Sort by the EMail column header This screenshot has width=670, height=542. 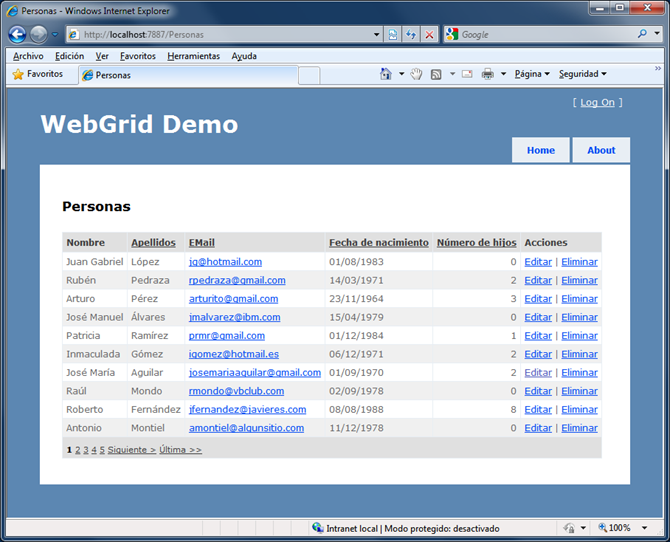click(x=202, y=242)
